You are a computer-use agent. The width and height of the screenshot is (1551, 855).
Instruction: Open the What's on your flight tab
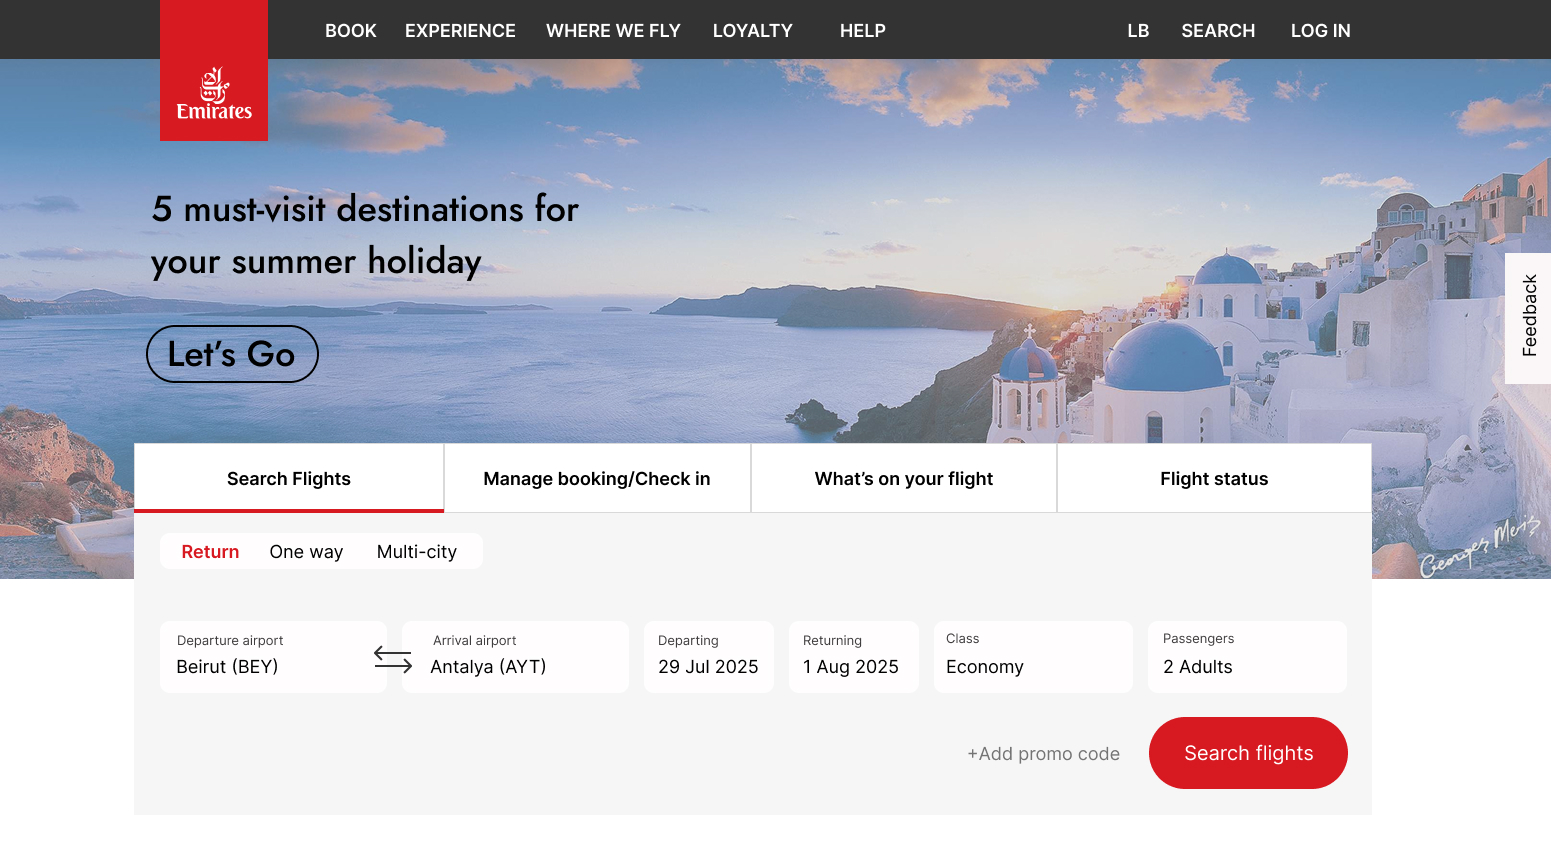click(903, 479)
